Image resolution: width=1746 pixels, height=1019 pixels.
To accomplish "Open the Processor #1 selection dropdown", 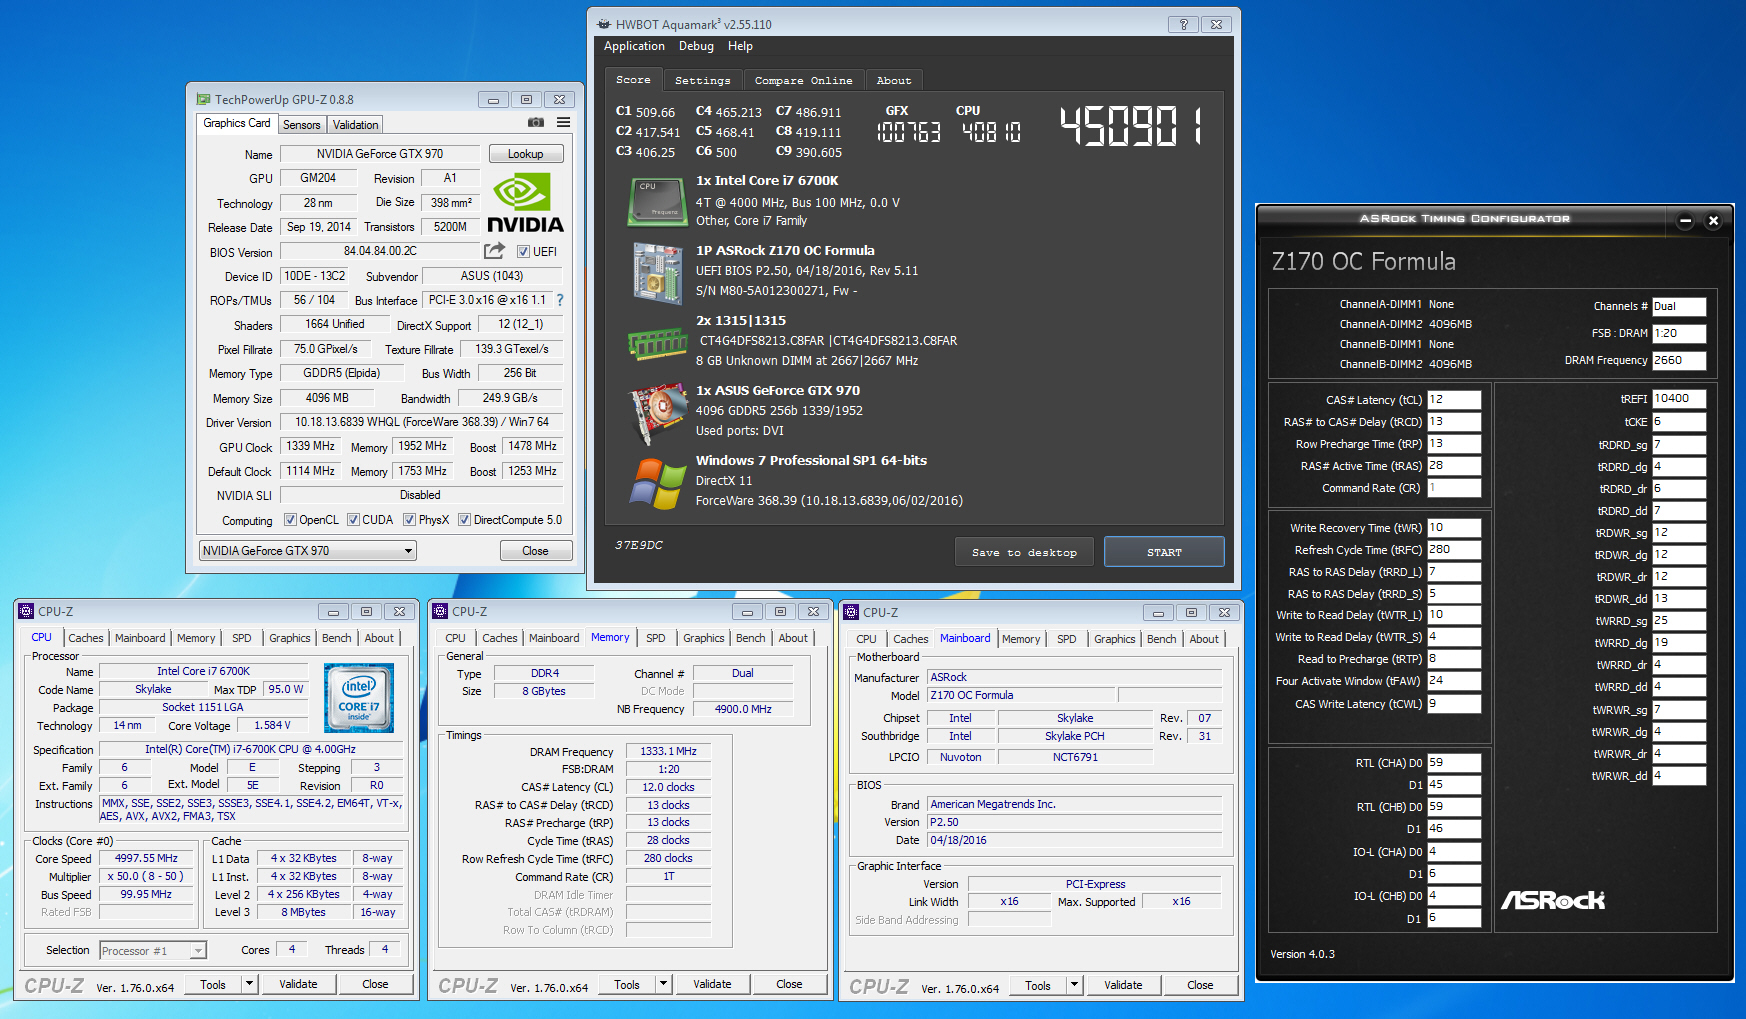I will tap(152, 950).
